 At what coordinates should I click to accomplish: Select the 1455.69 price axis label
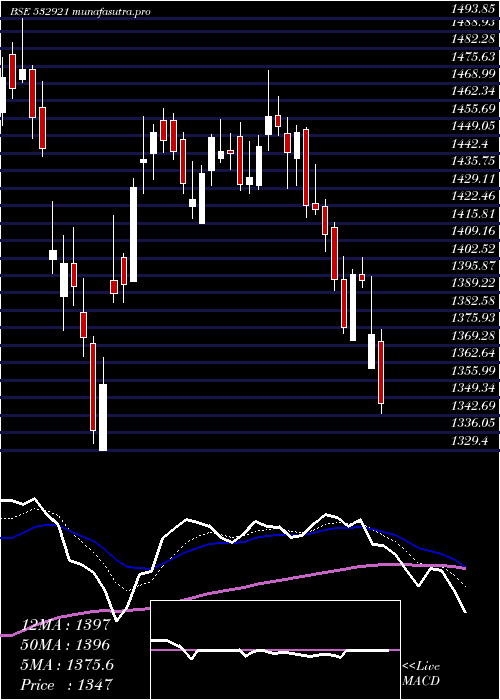tap(473, 109)
